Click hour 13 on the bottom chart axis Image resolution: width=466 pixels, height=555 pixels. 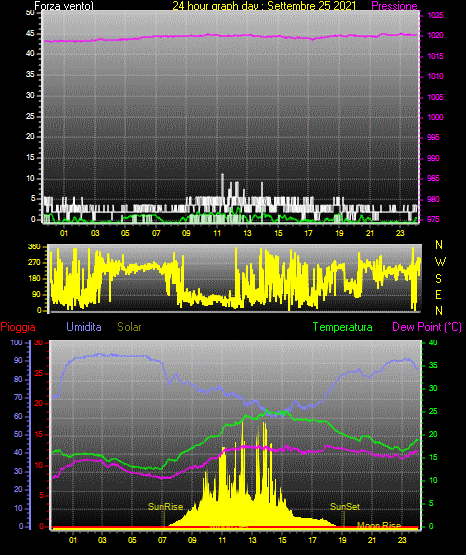pyautogui.click(x=252, y=540)
